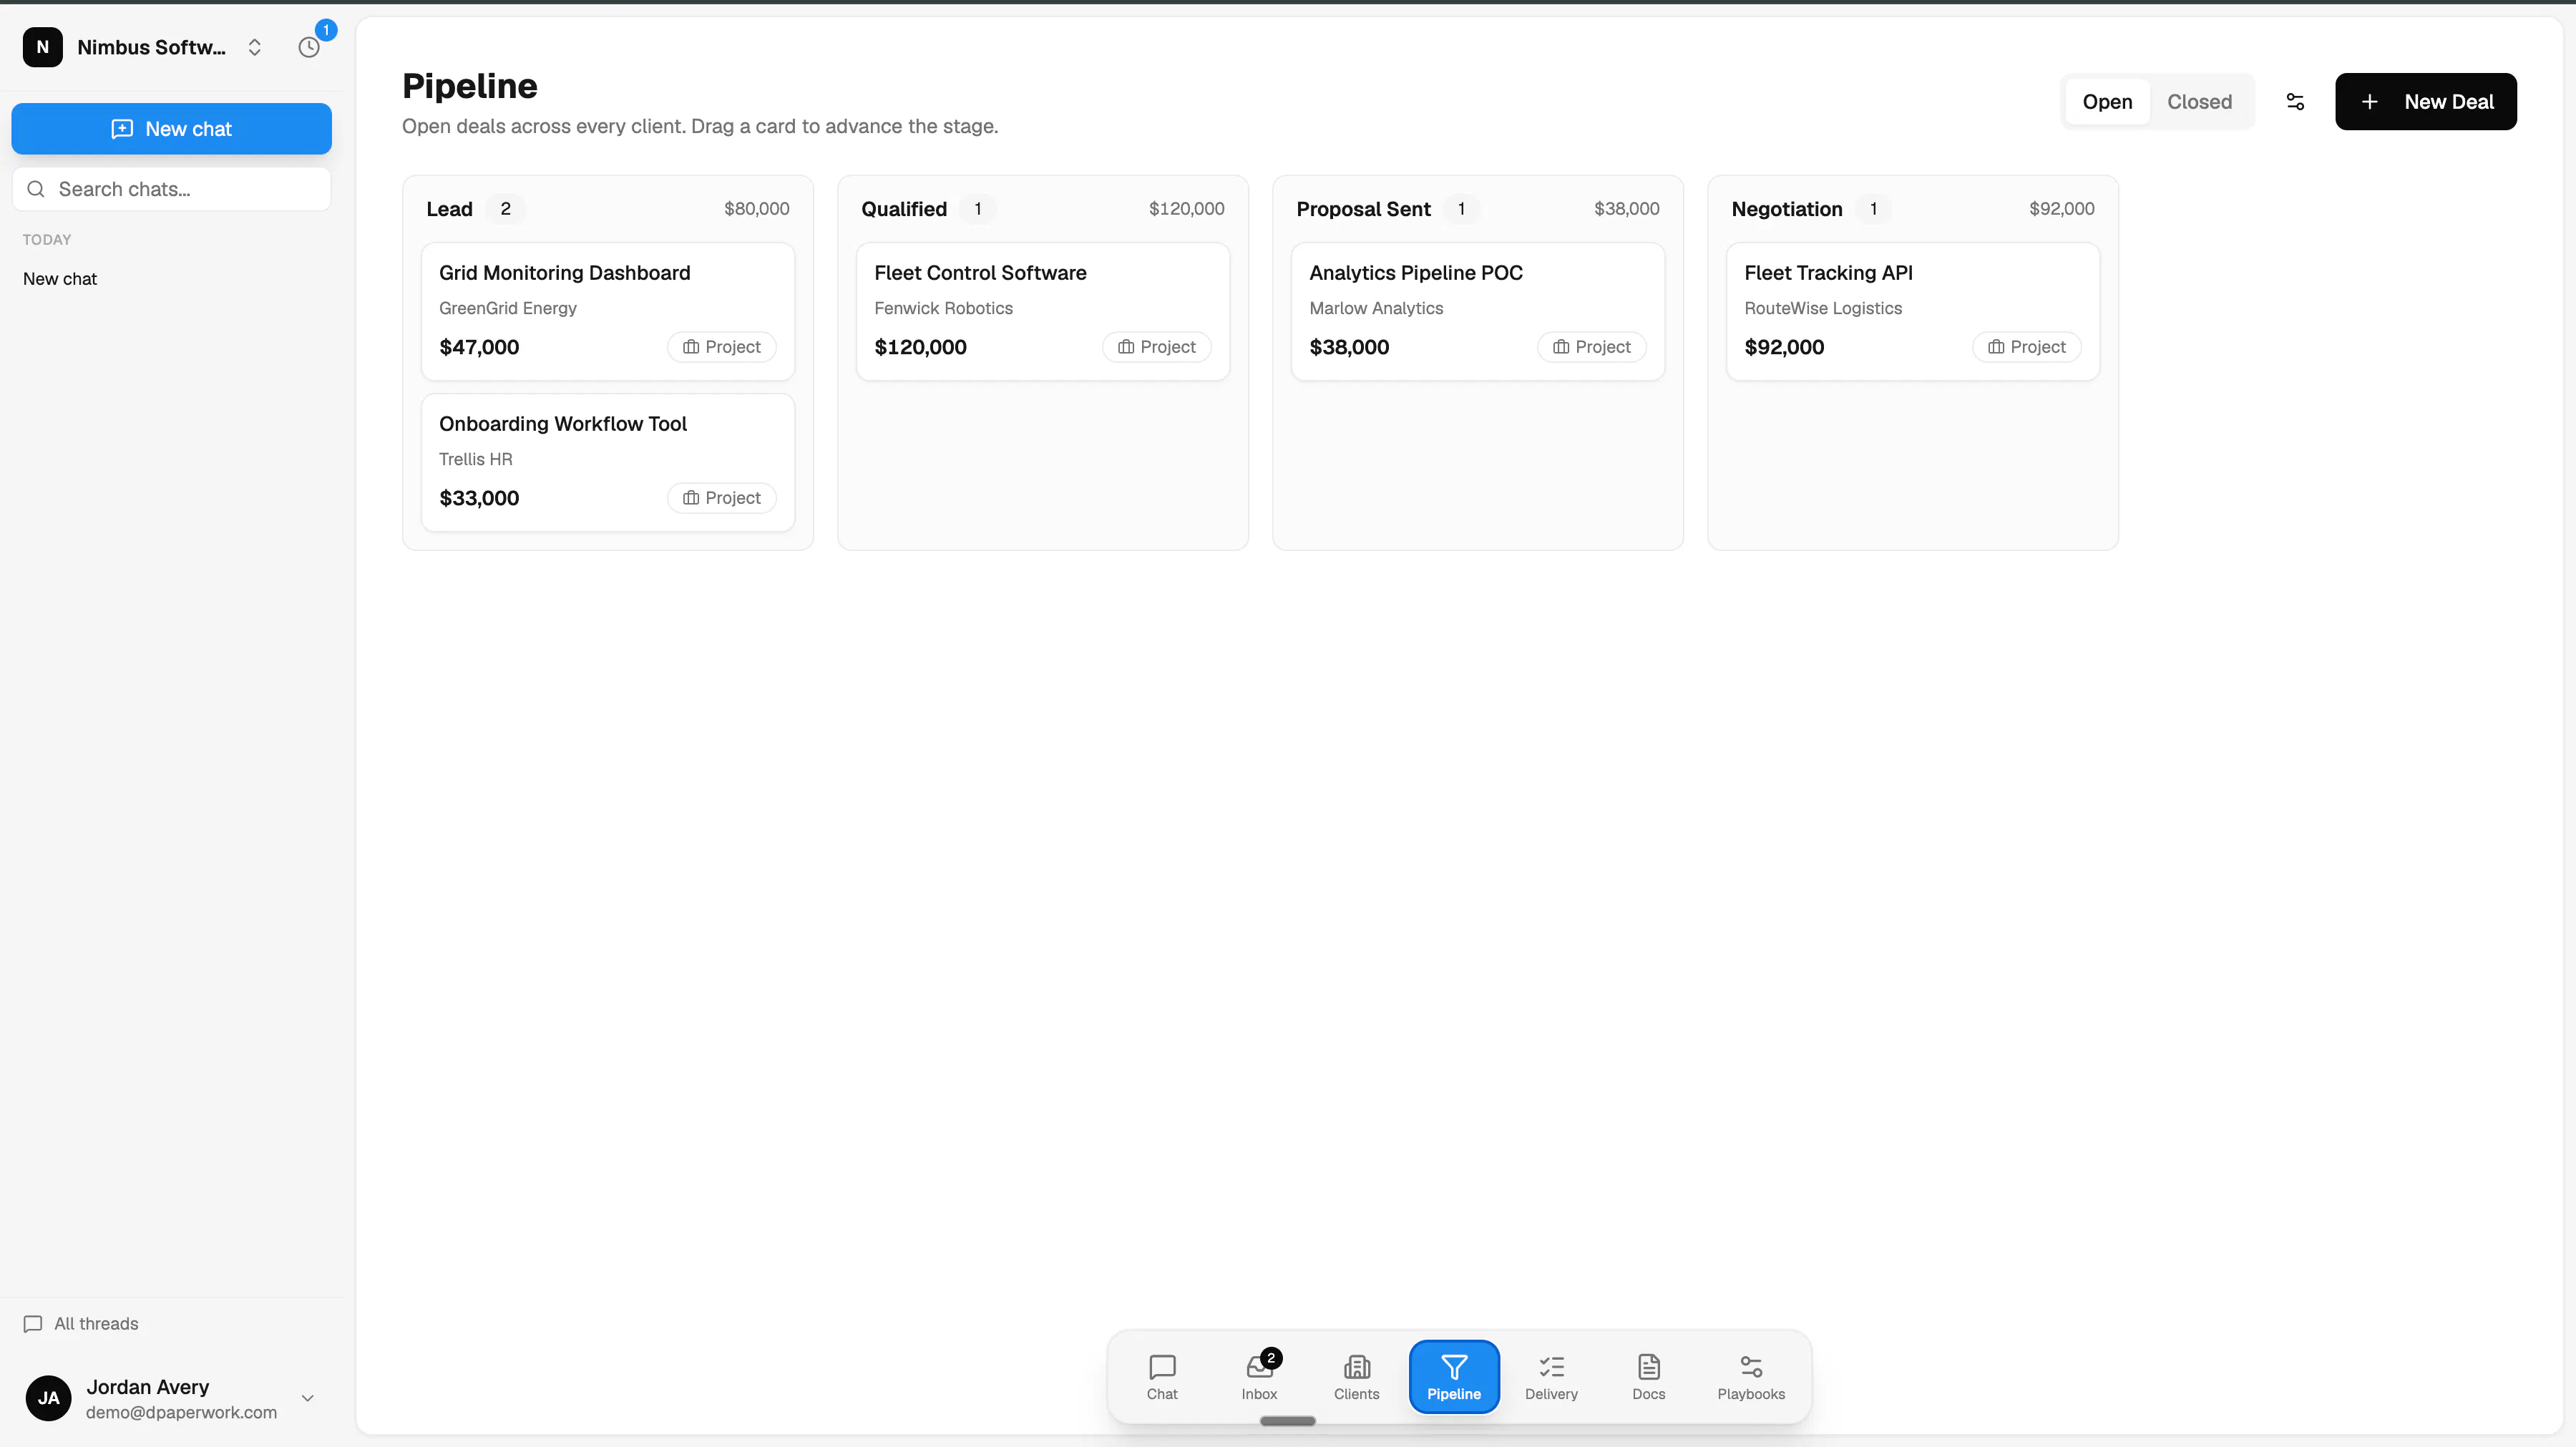Click the $33,000 deal amount
This screenshot has width=2576, height=1447.
479,498
